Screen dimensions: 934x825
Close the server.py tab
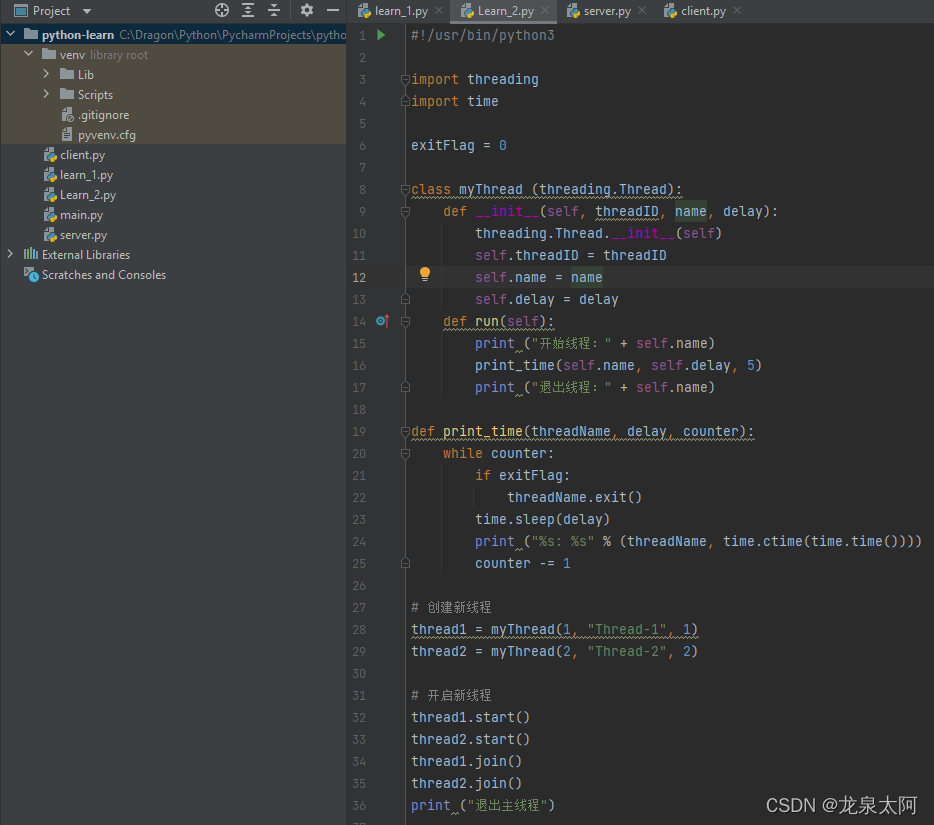click(642, 10)
